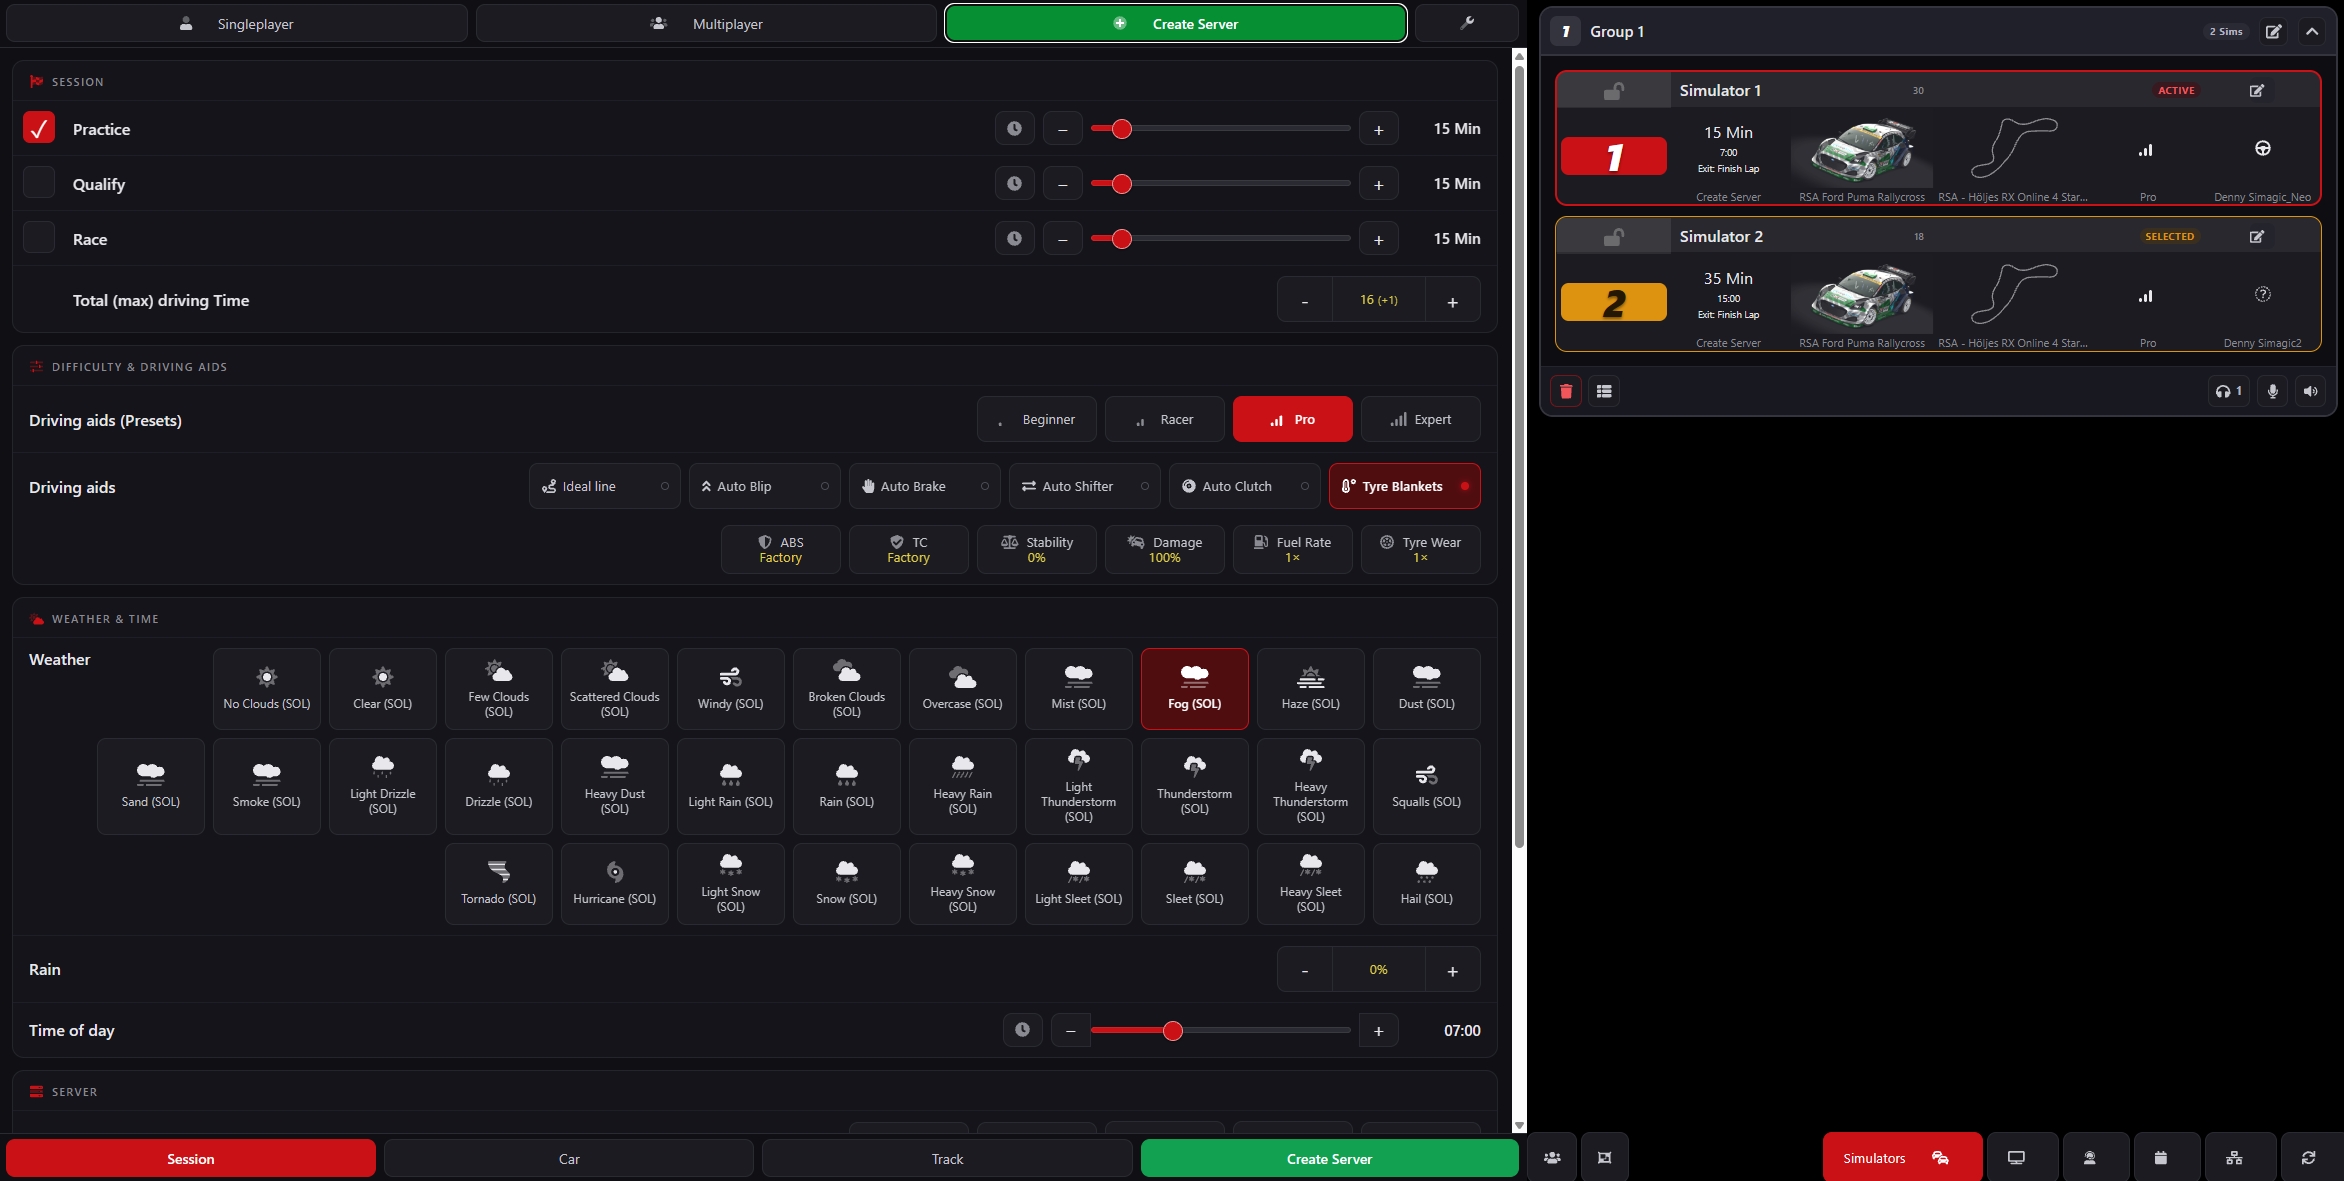Switch to the Multiplayer tab
Screen dimensions: 2344x1181
point(706,23)
